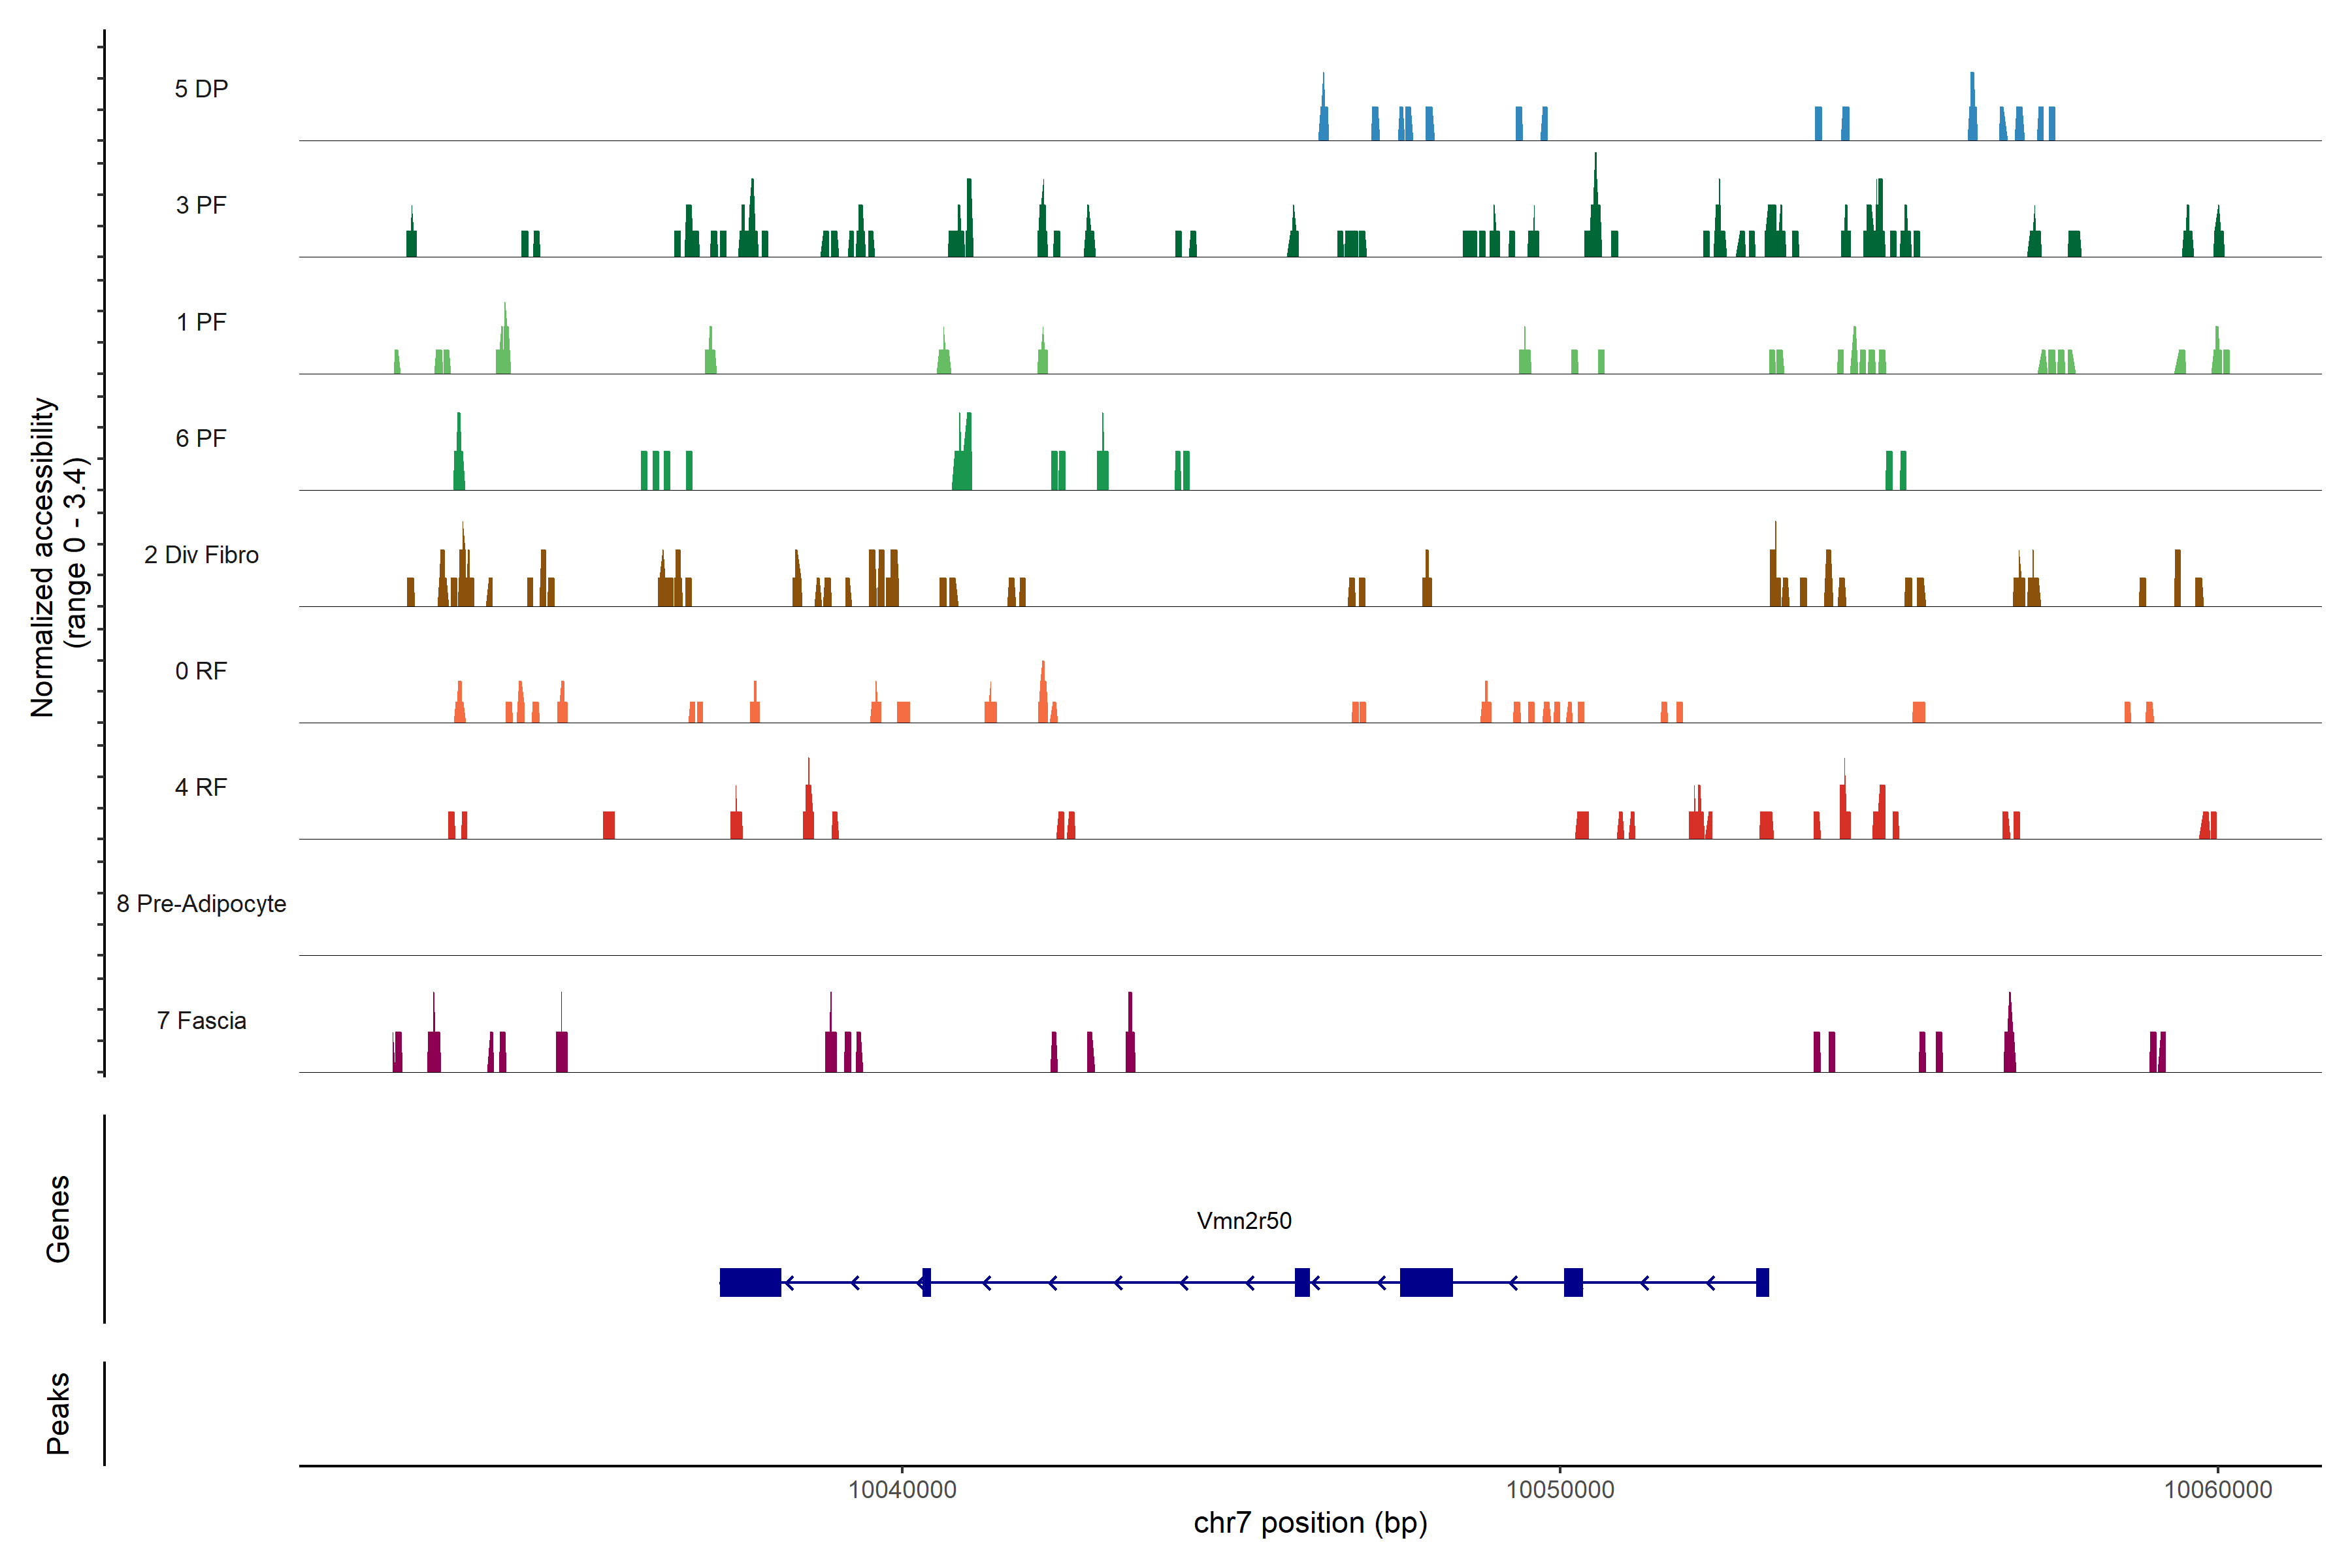Click the 1 PF track label

coord(201,322)
